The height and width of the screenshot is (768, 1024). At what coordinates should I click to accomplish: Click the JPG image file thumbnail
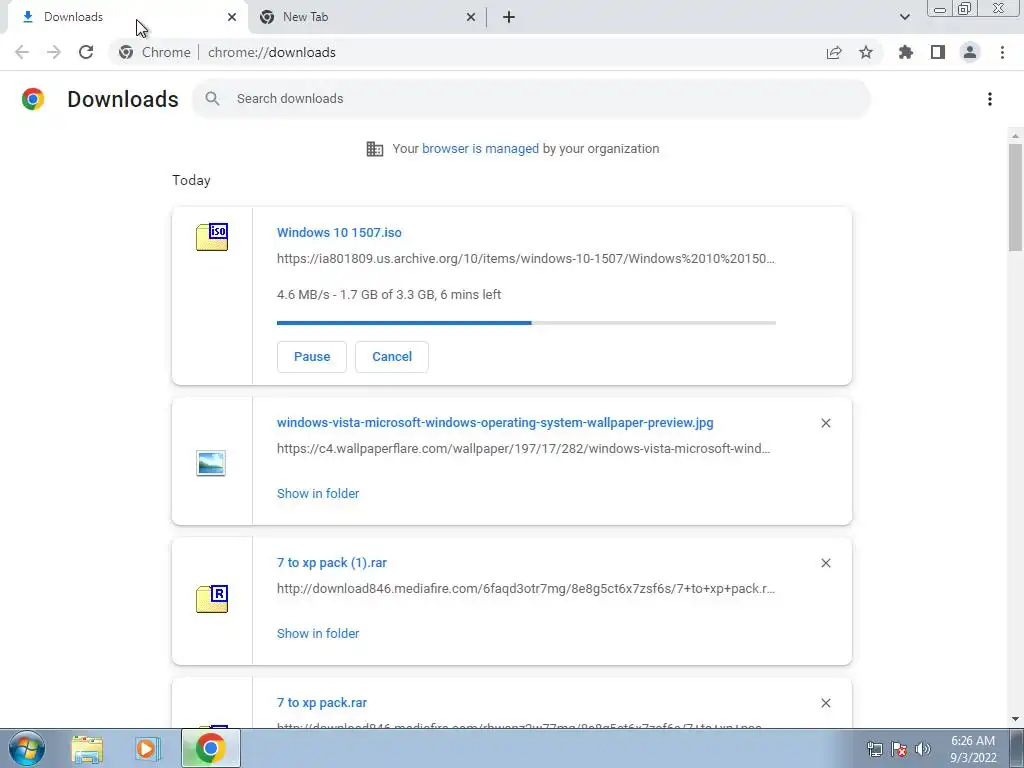211,463
